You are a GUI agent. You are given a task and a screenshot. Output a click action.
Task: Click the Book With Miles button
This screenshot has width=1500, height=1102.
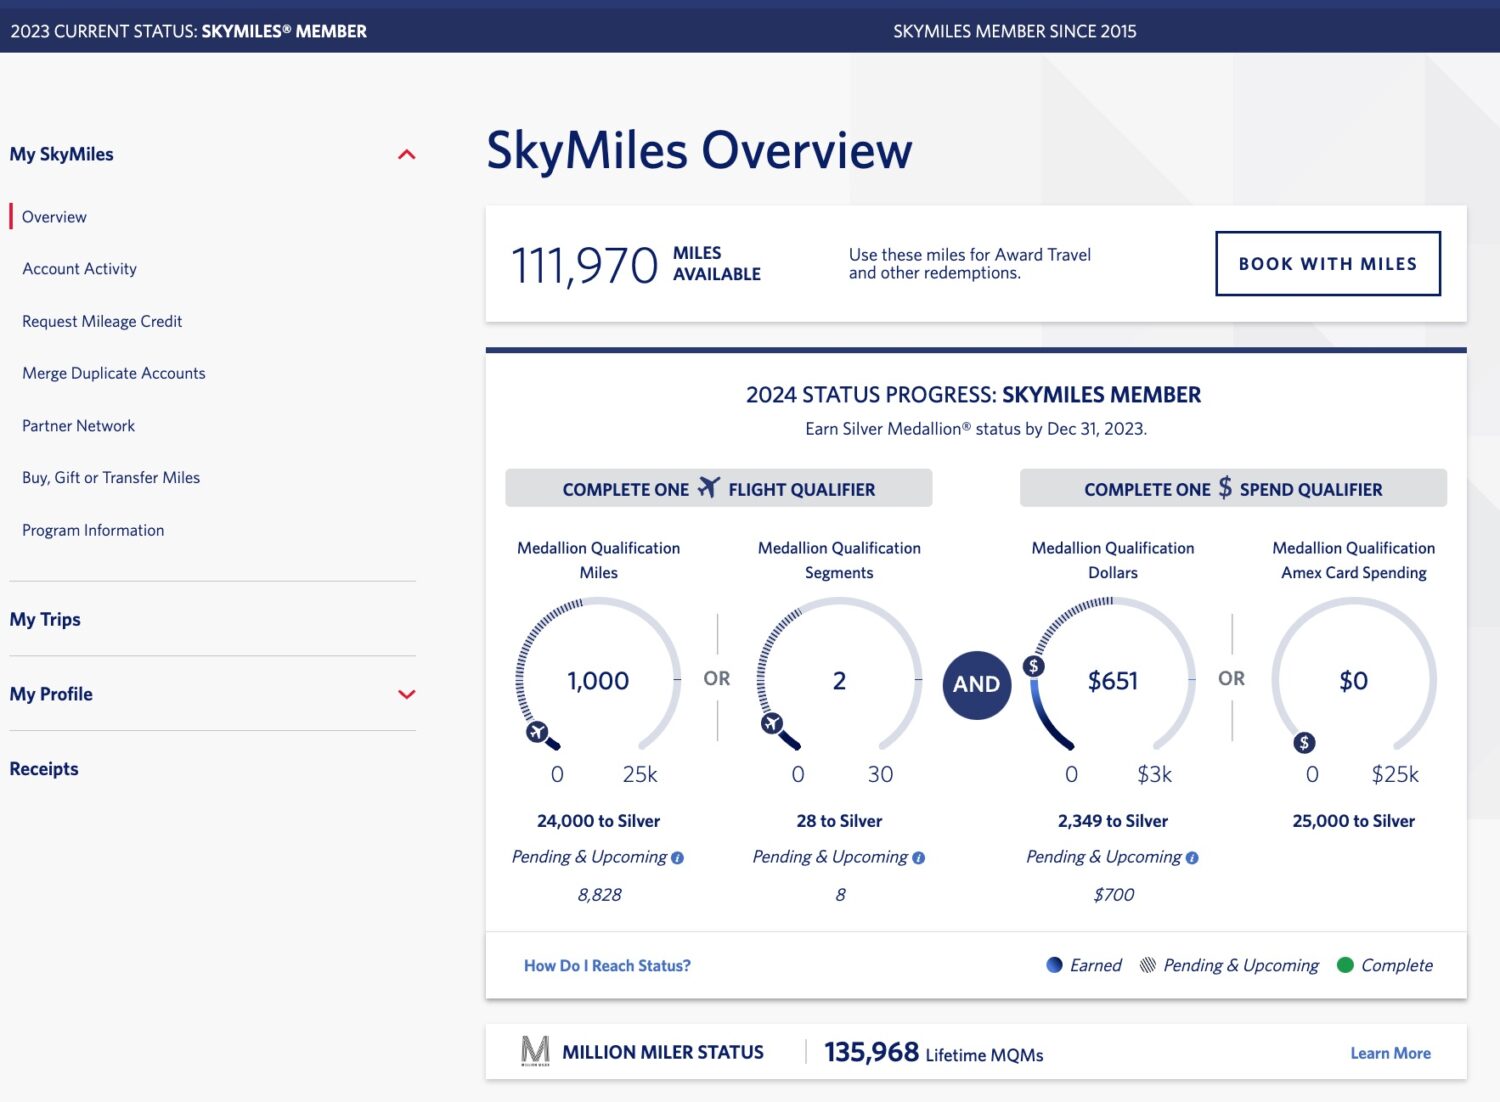pyautogui.click(x=1327, y=263)
